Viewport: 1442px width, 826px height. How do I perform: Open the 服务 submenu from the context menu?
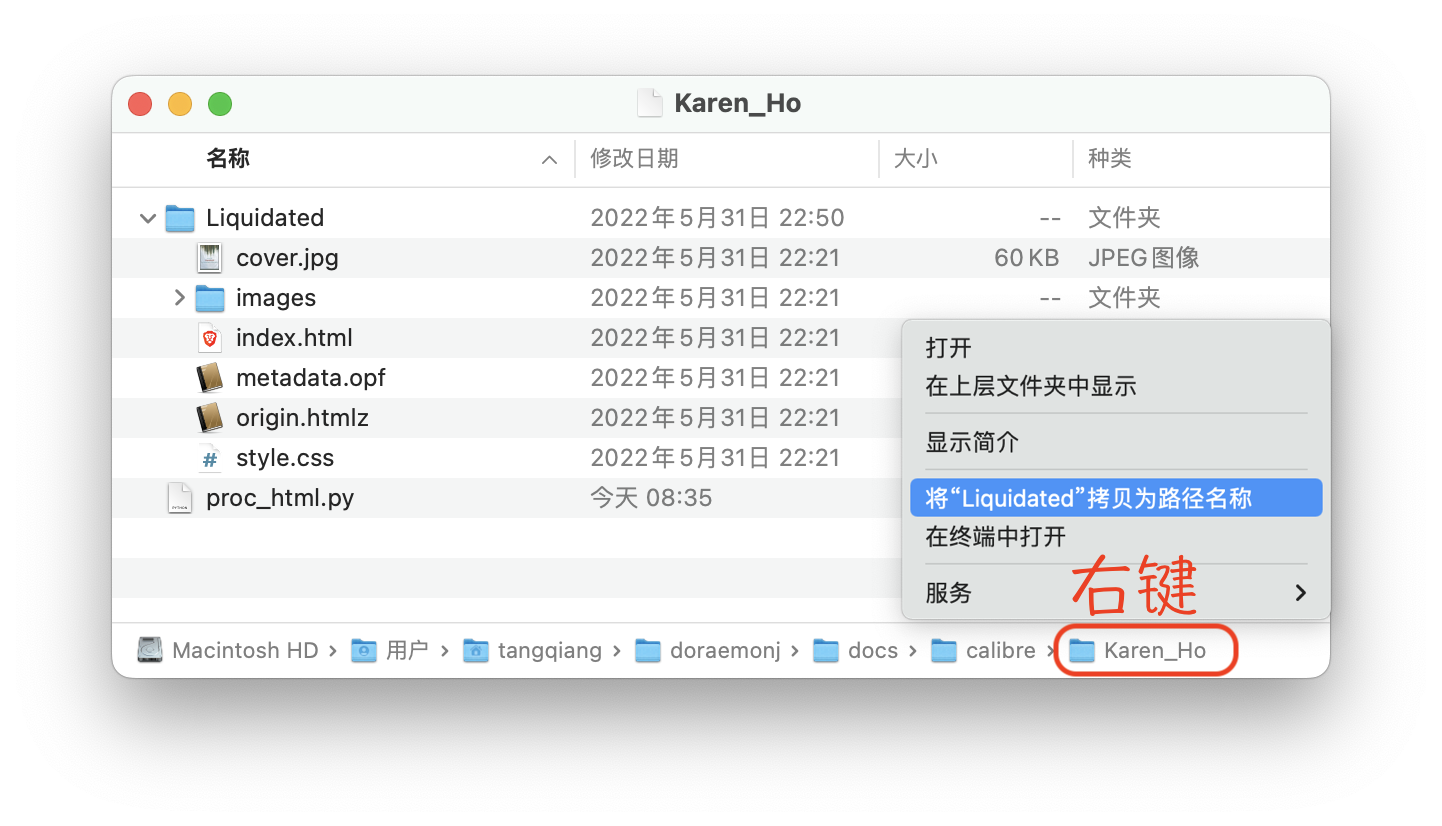click(x=950, y=592)
